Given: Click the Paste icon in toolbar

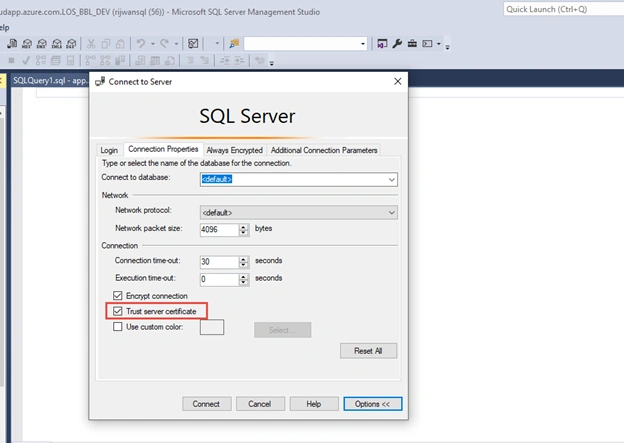Looking at the screenshot, I should point(120,43).
